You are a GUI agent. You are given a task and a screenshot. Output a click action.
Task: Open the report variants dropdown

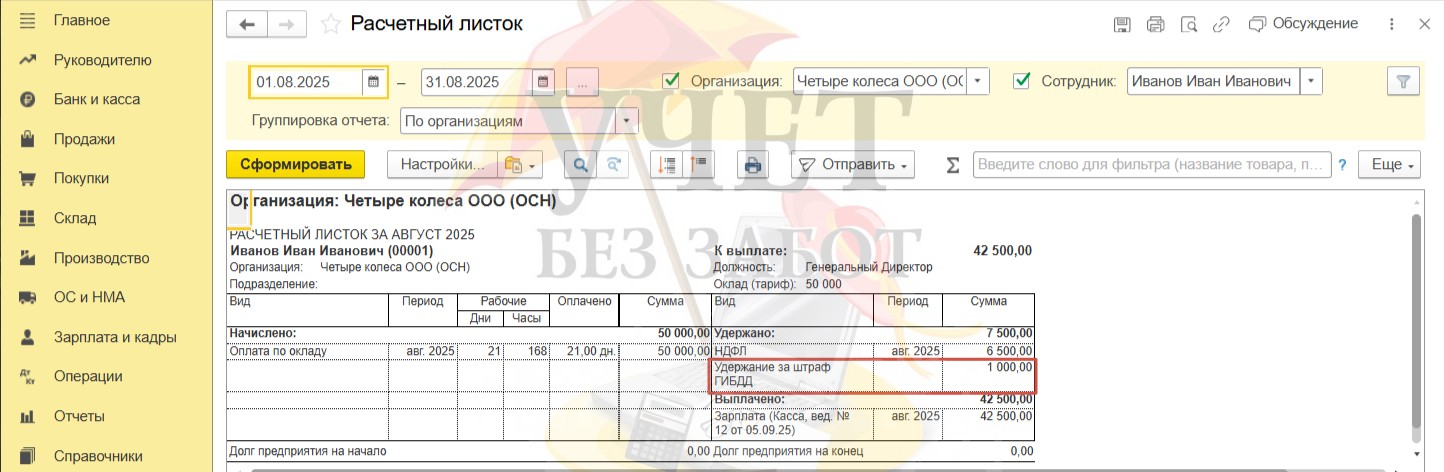point(521,165)
